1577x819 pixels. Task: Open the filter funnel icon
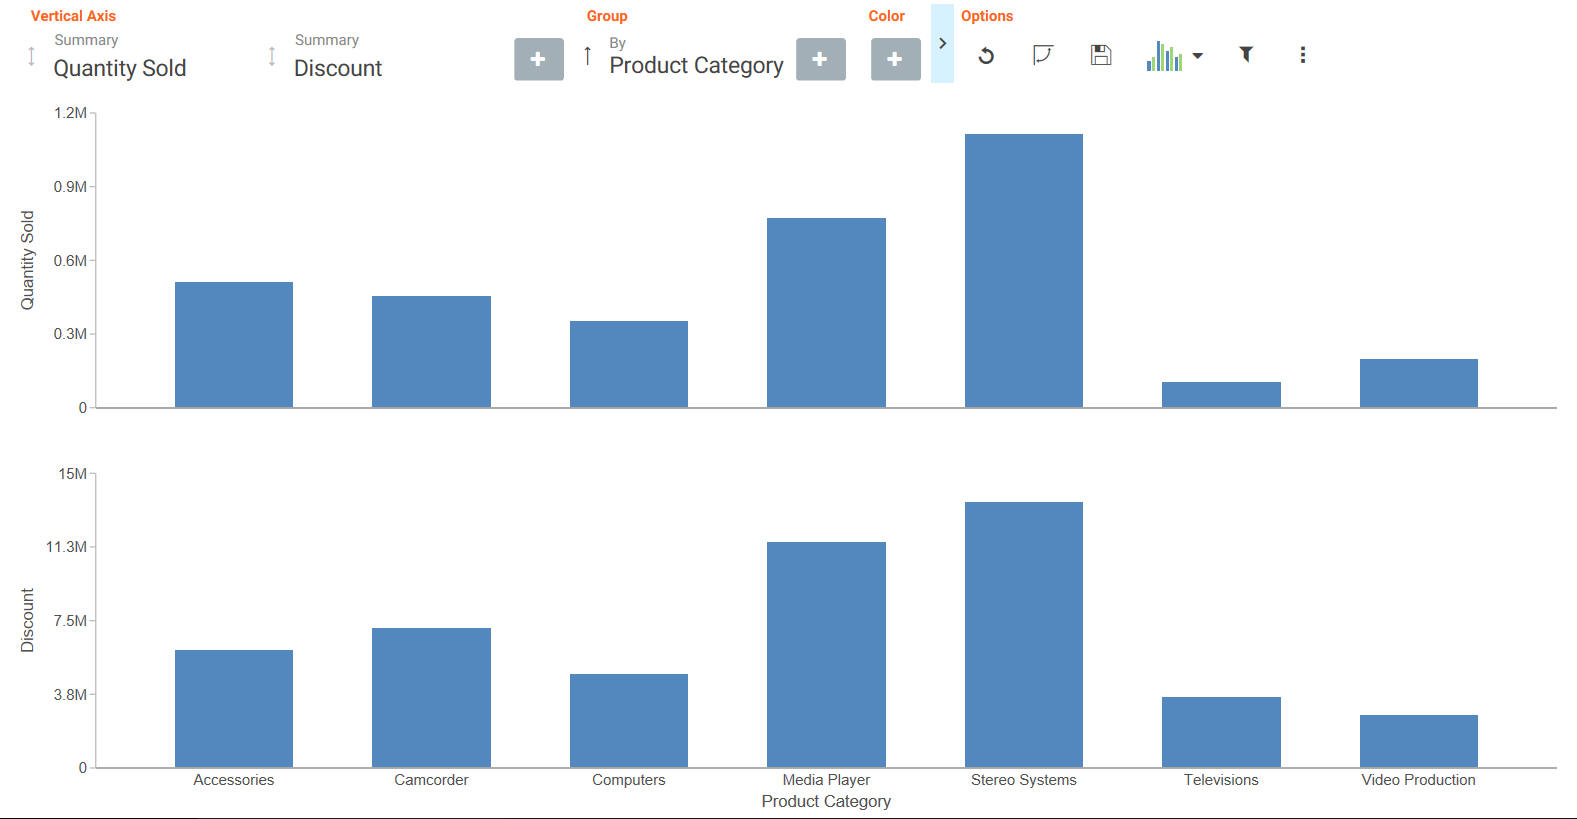(1246, 54)
